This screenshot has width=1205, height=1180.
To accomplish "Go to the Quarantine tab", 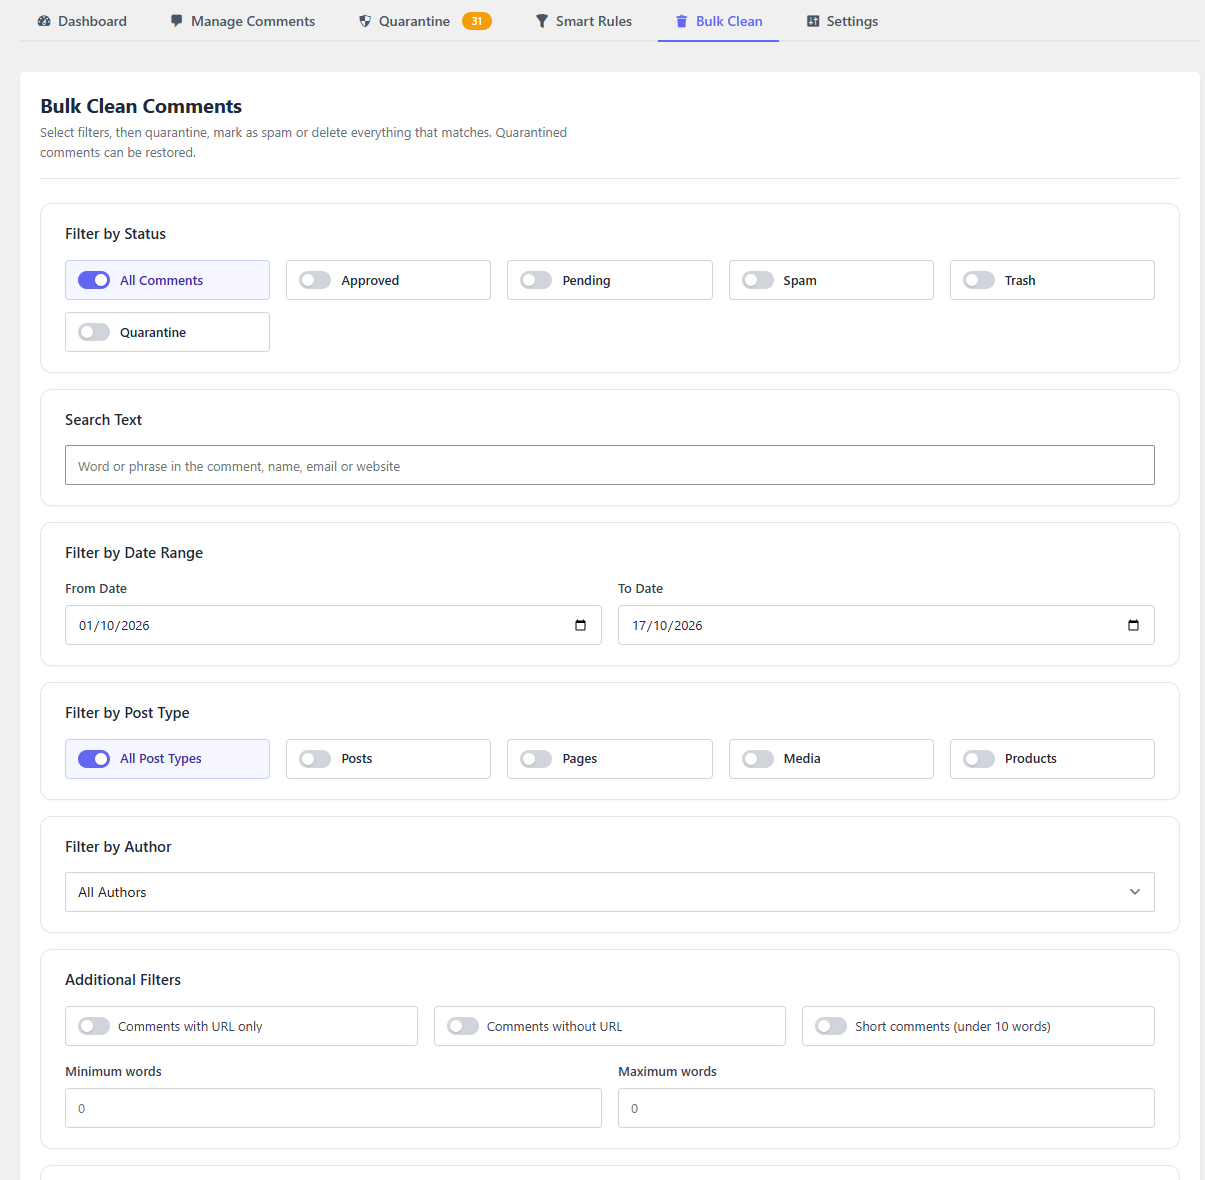I will 425,21.
